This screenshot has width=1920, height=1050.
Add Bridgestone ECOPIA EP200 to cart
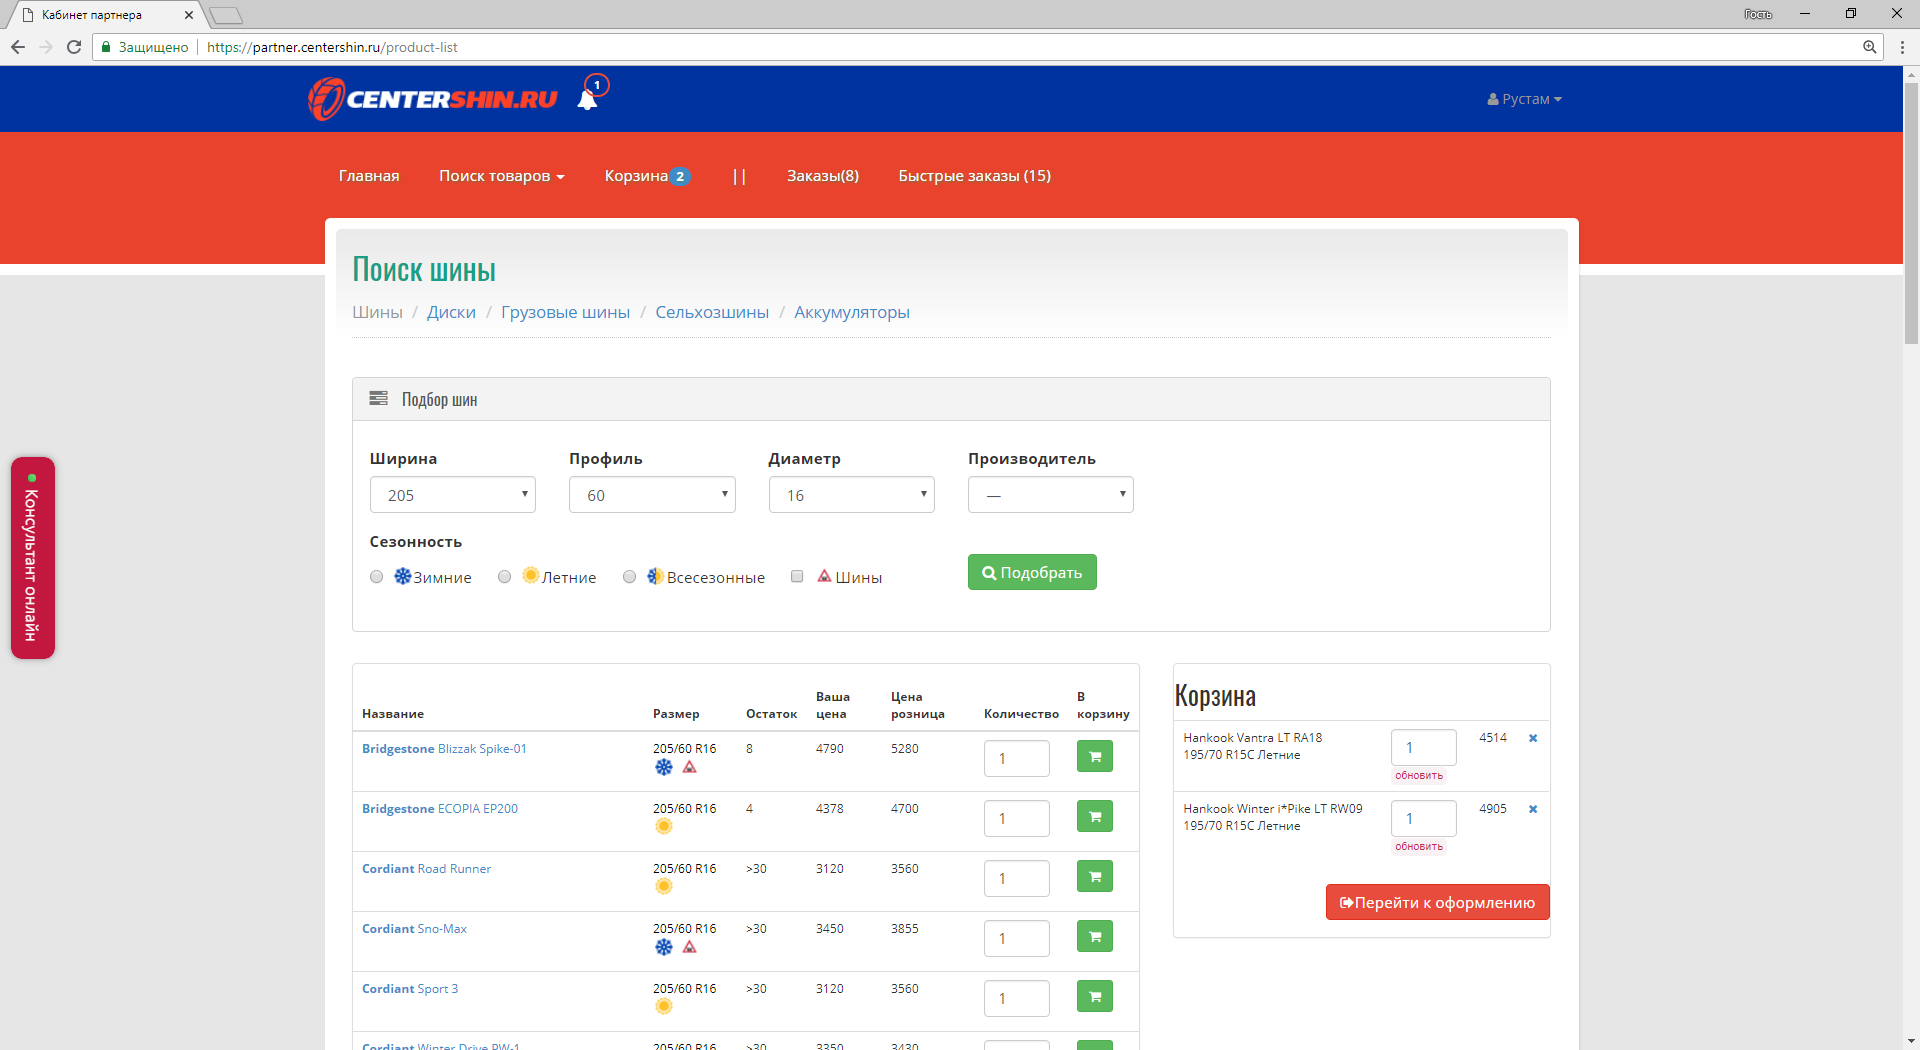click(1095, 817)
